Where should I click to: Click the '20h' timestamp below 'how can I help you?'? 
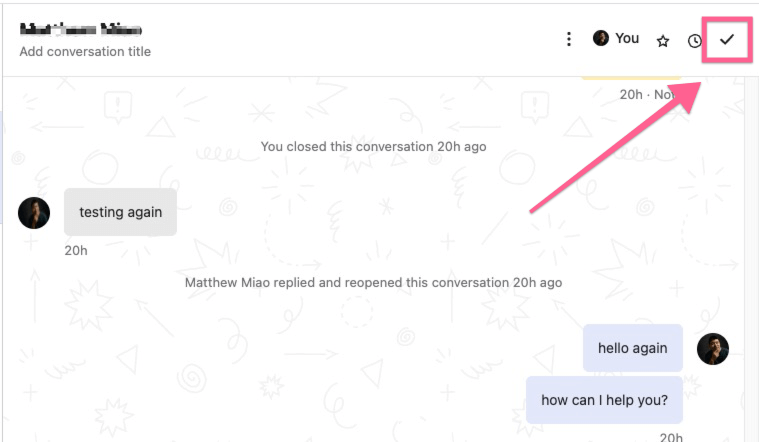pyautogui.click(x=670, y=437)
